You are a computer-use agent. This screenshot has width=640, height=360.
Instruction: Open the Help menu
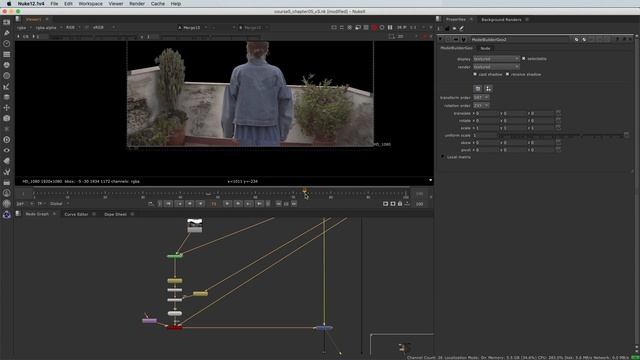176,4
